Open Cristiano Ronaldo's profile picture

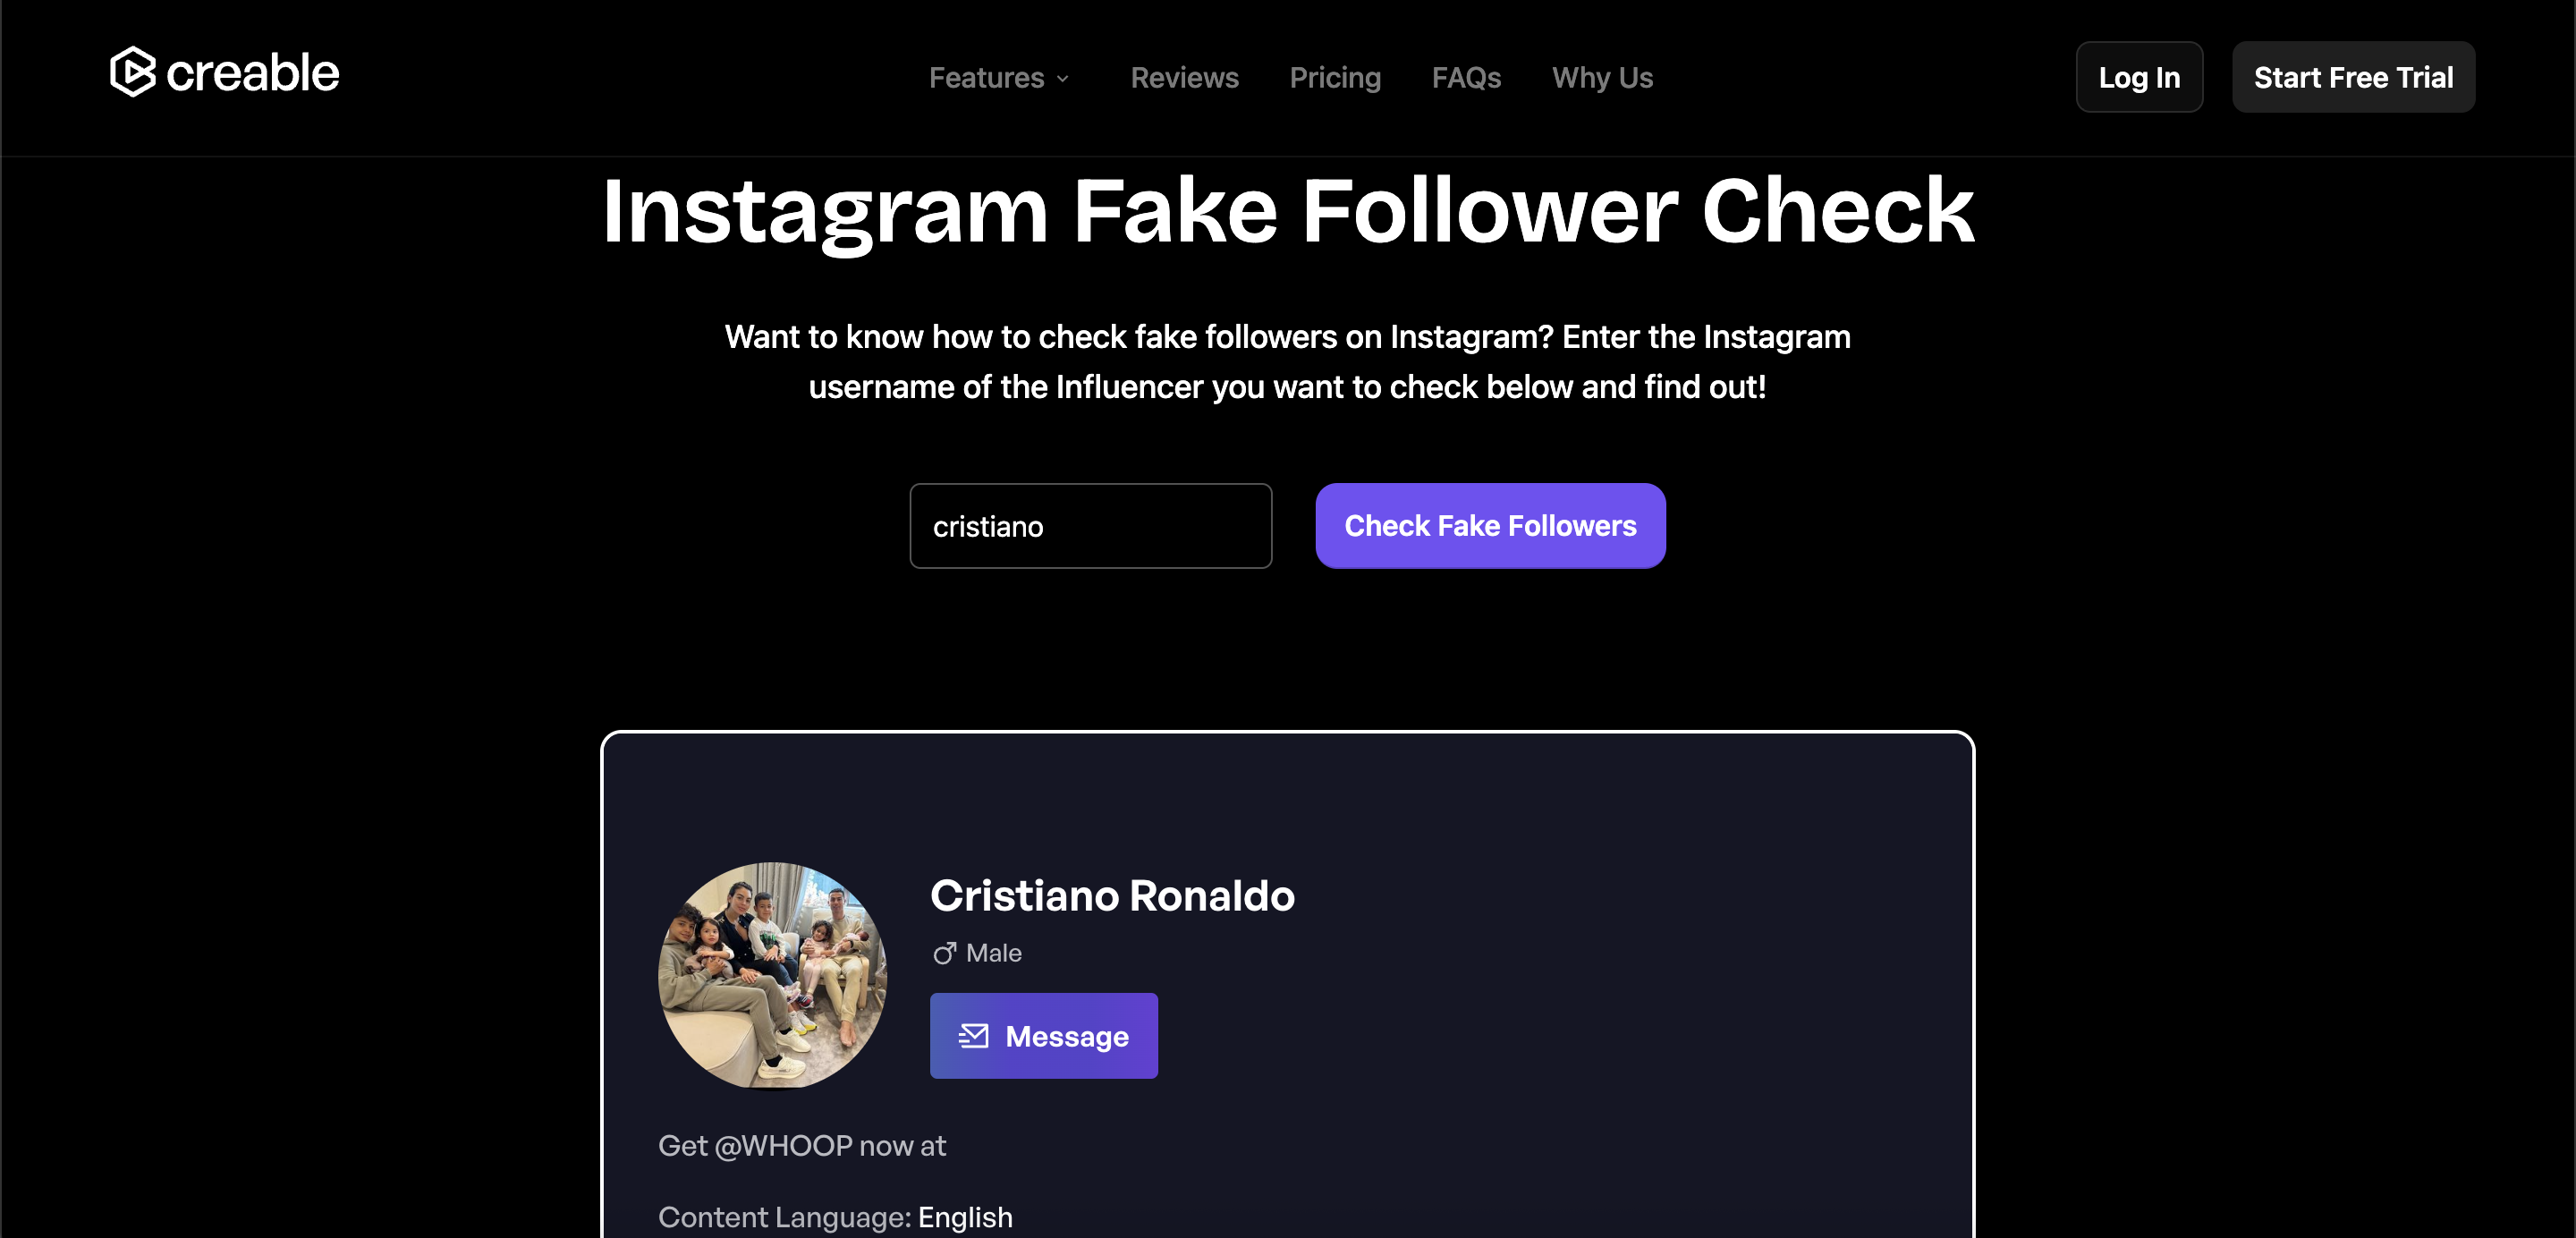772,975
